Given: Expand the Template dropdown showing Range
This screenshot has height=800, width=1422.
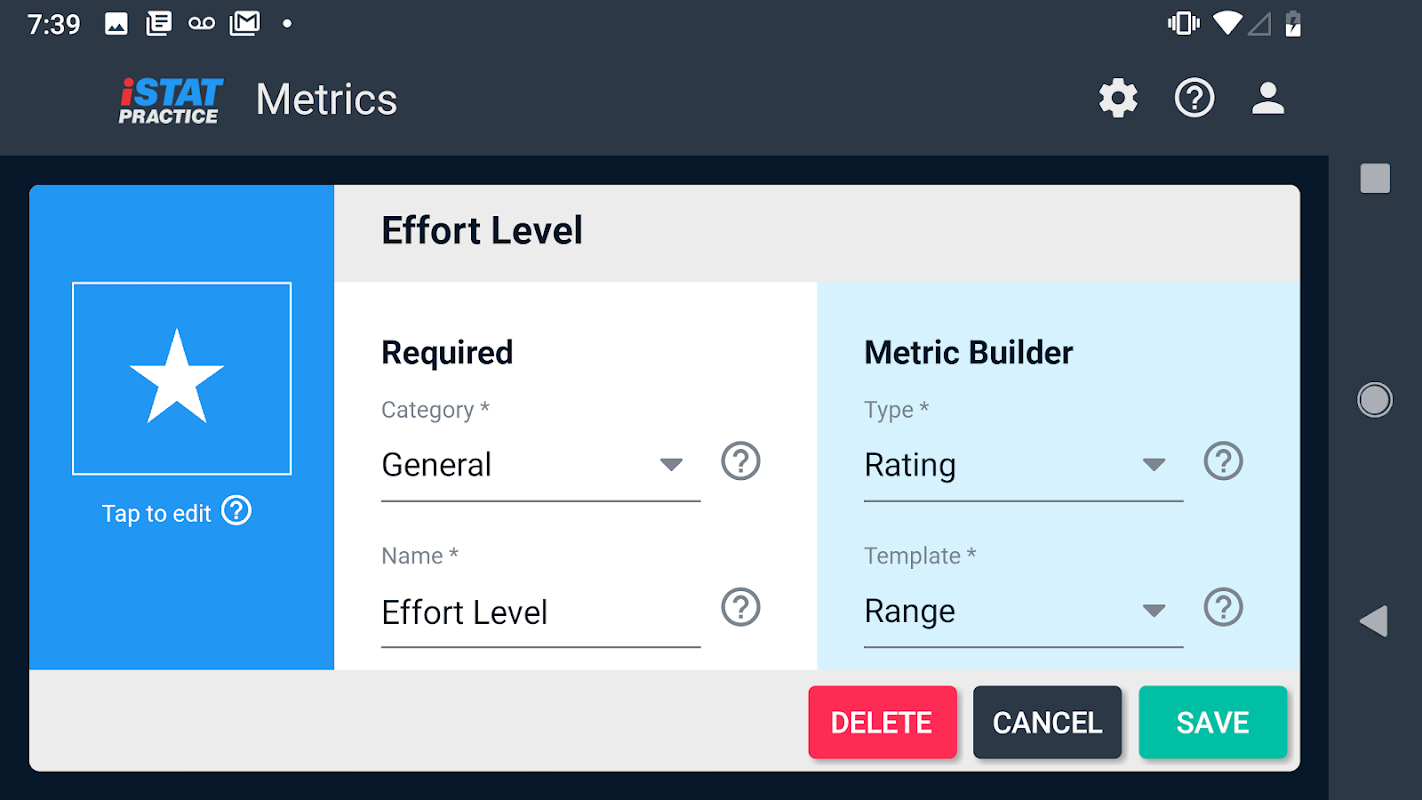Looking at the screenshot, I should [1022, 611].
